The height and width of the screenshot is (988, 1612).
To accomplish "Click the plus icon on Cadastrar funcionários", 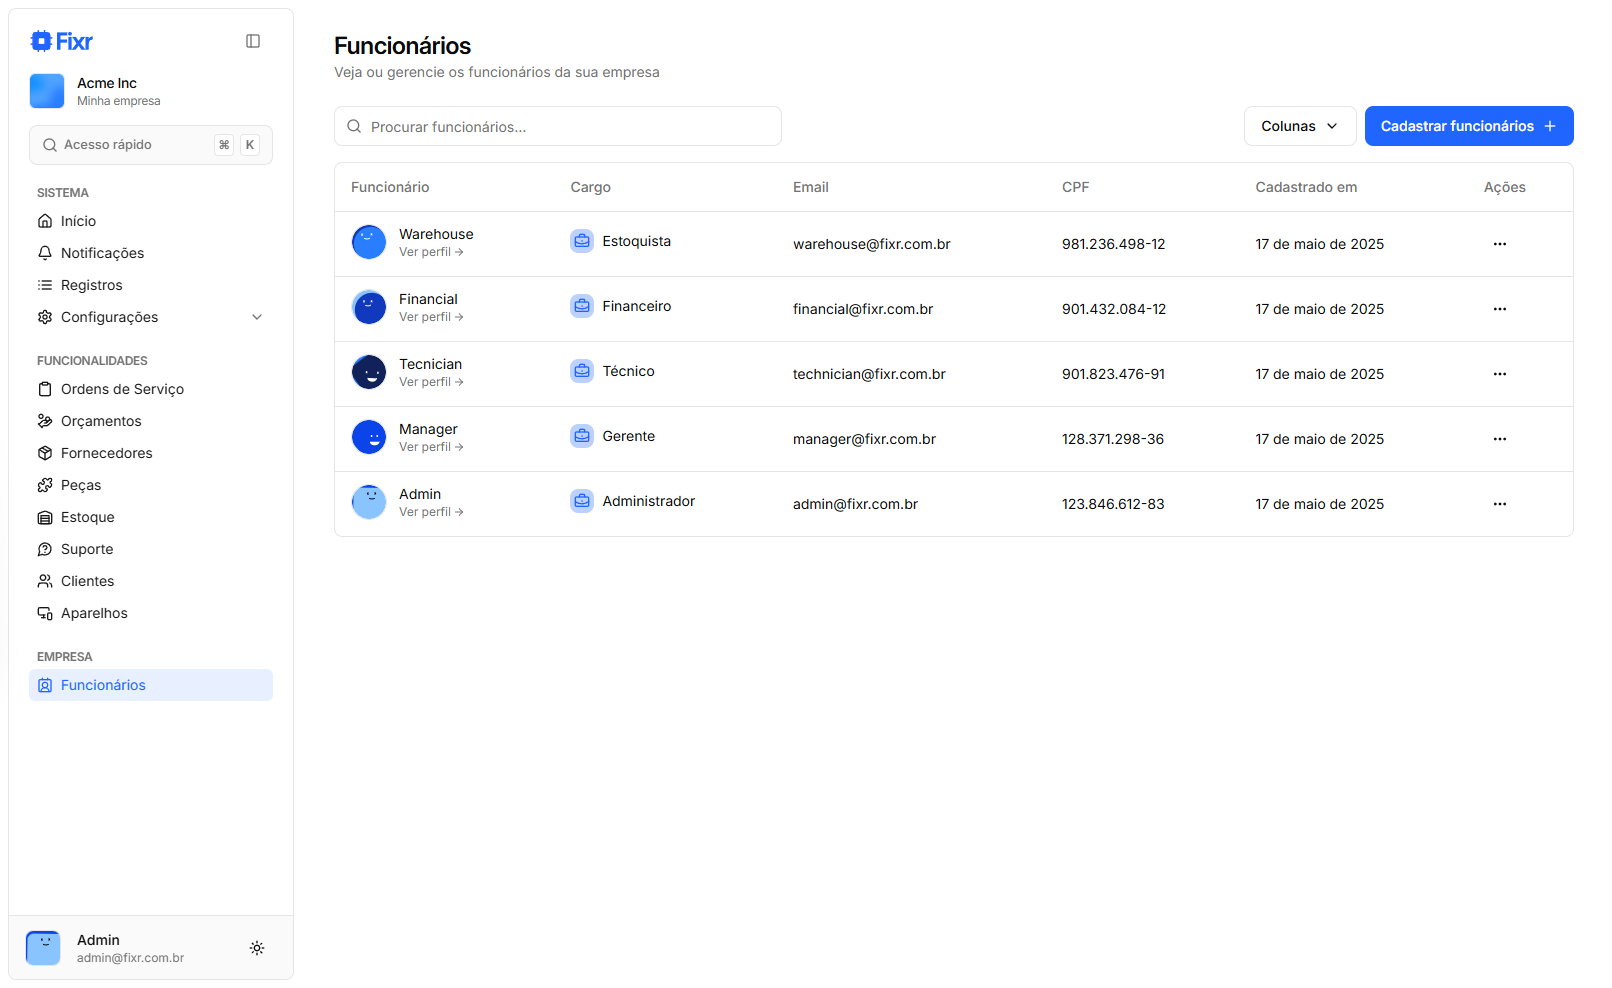I will coord(1550,126).
